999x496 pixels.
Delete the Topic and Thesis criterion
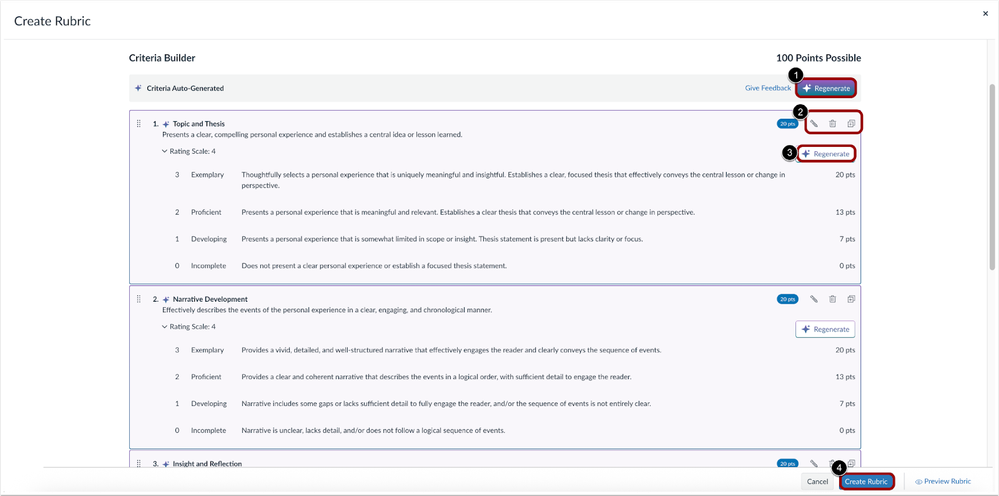click(x=832, y=124)
